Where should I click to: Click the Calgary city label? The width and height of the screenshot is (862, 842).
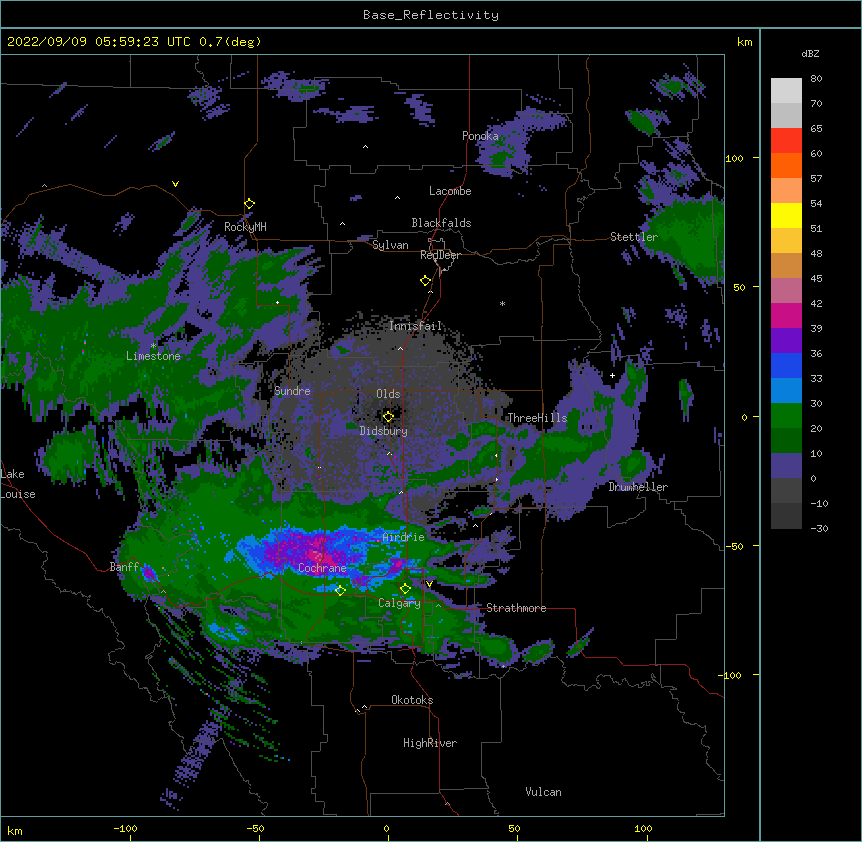tap(399, 603)
